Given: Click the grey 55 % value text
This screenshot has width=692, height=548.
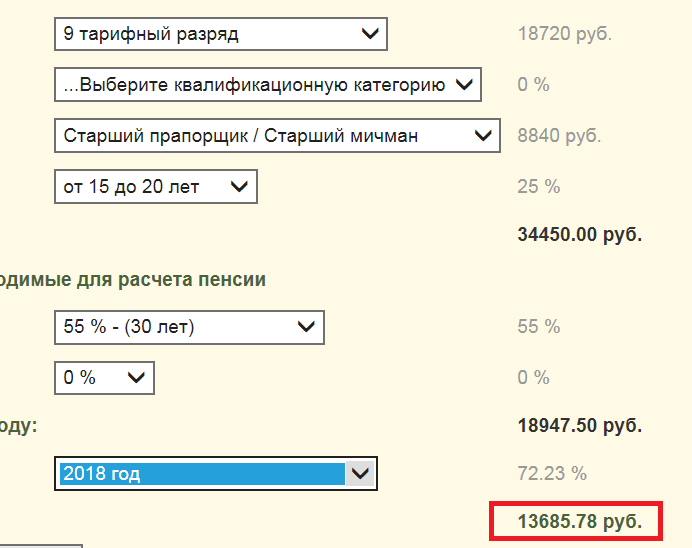Looking at the screenshot, I should (539, 327).
